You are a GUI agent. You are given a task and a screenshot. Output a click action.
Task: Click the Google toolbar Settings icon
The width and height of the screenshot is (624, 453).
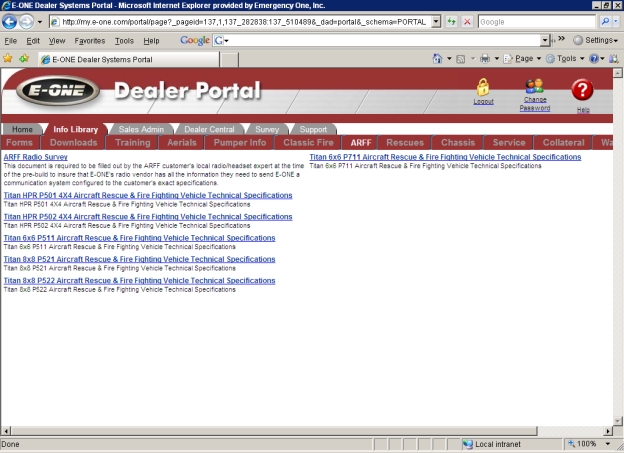pos(578,40)
